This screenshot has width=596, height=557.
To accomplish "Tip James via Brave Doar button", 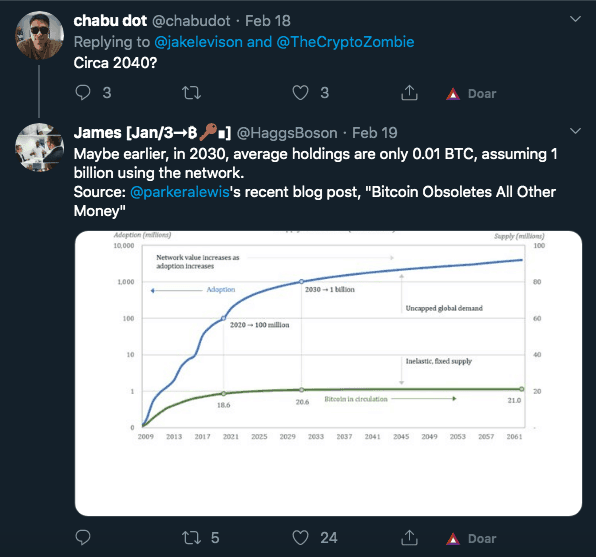I will click(x=471, y=538).
